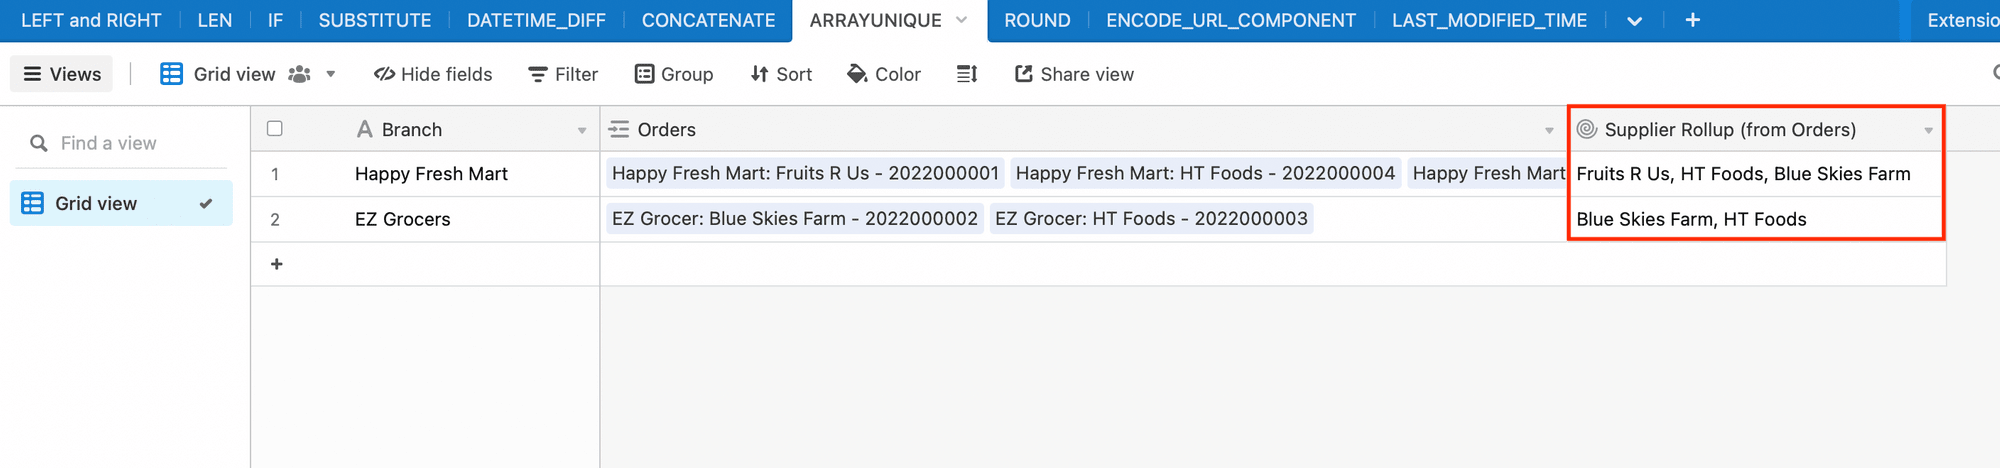Open the row height icon
The height and width of the screenshot is (468, 2000).
click(x=967, y=74)
